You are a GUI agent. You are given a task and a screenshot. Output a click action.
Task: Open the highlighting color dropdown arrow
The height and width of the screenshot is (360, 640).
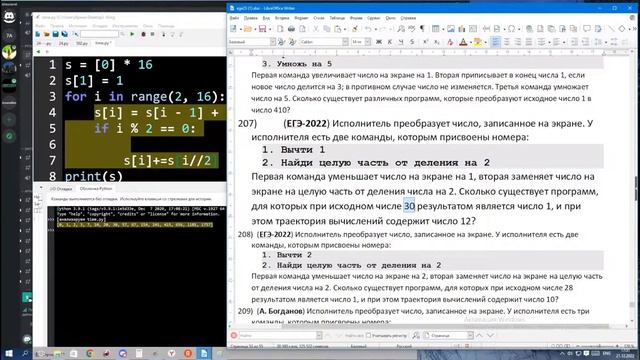pyautogui.click(x=485, y=42)
